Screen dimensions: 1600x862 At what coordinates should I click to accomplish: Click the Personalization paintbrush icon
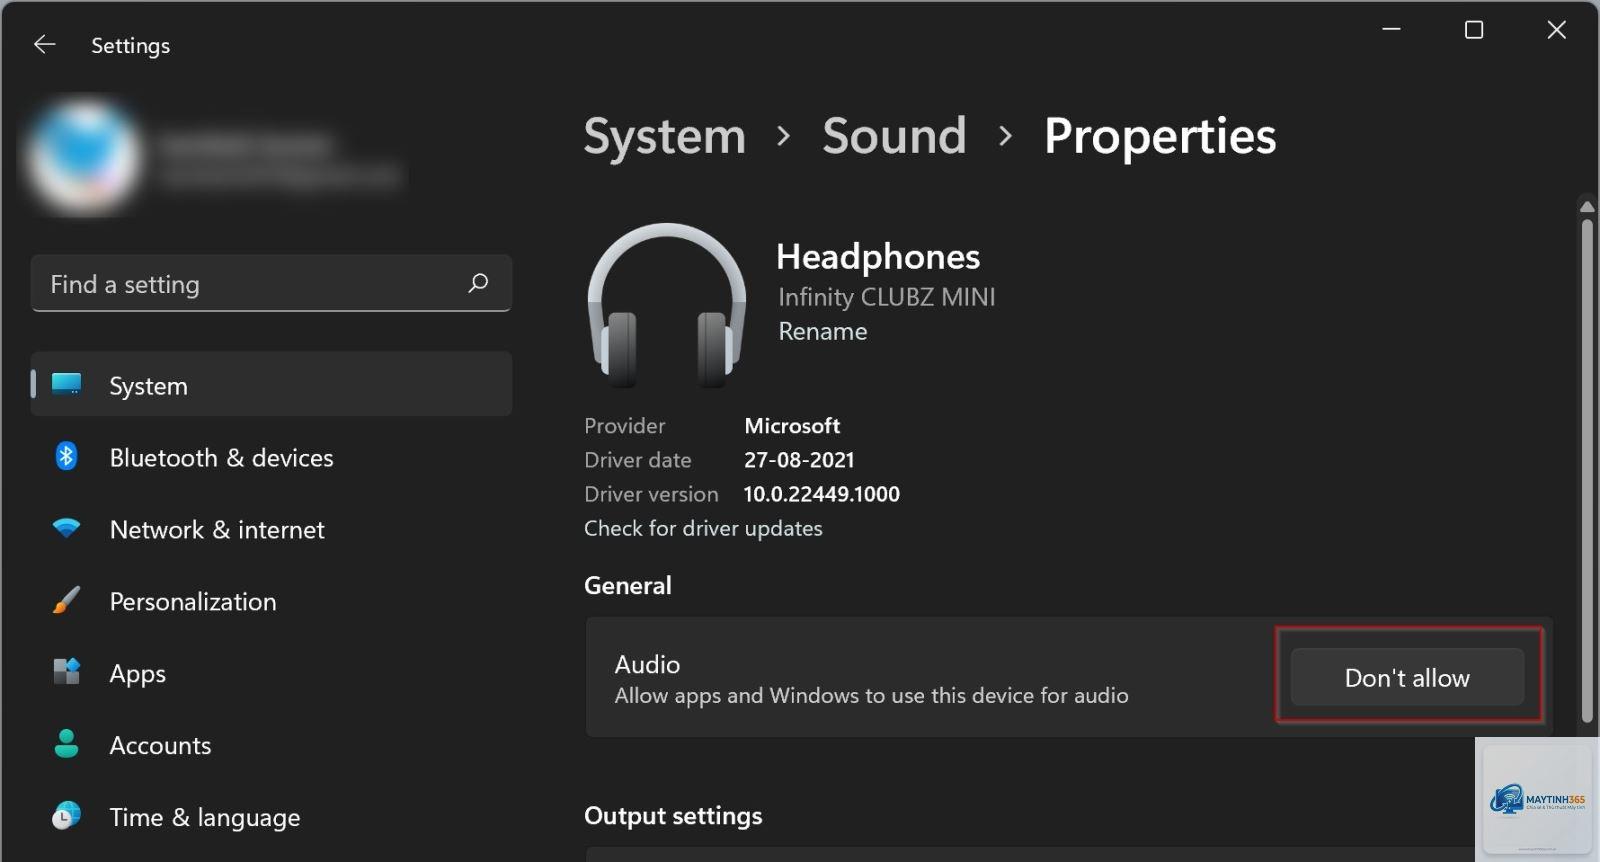click(66, 600)
